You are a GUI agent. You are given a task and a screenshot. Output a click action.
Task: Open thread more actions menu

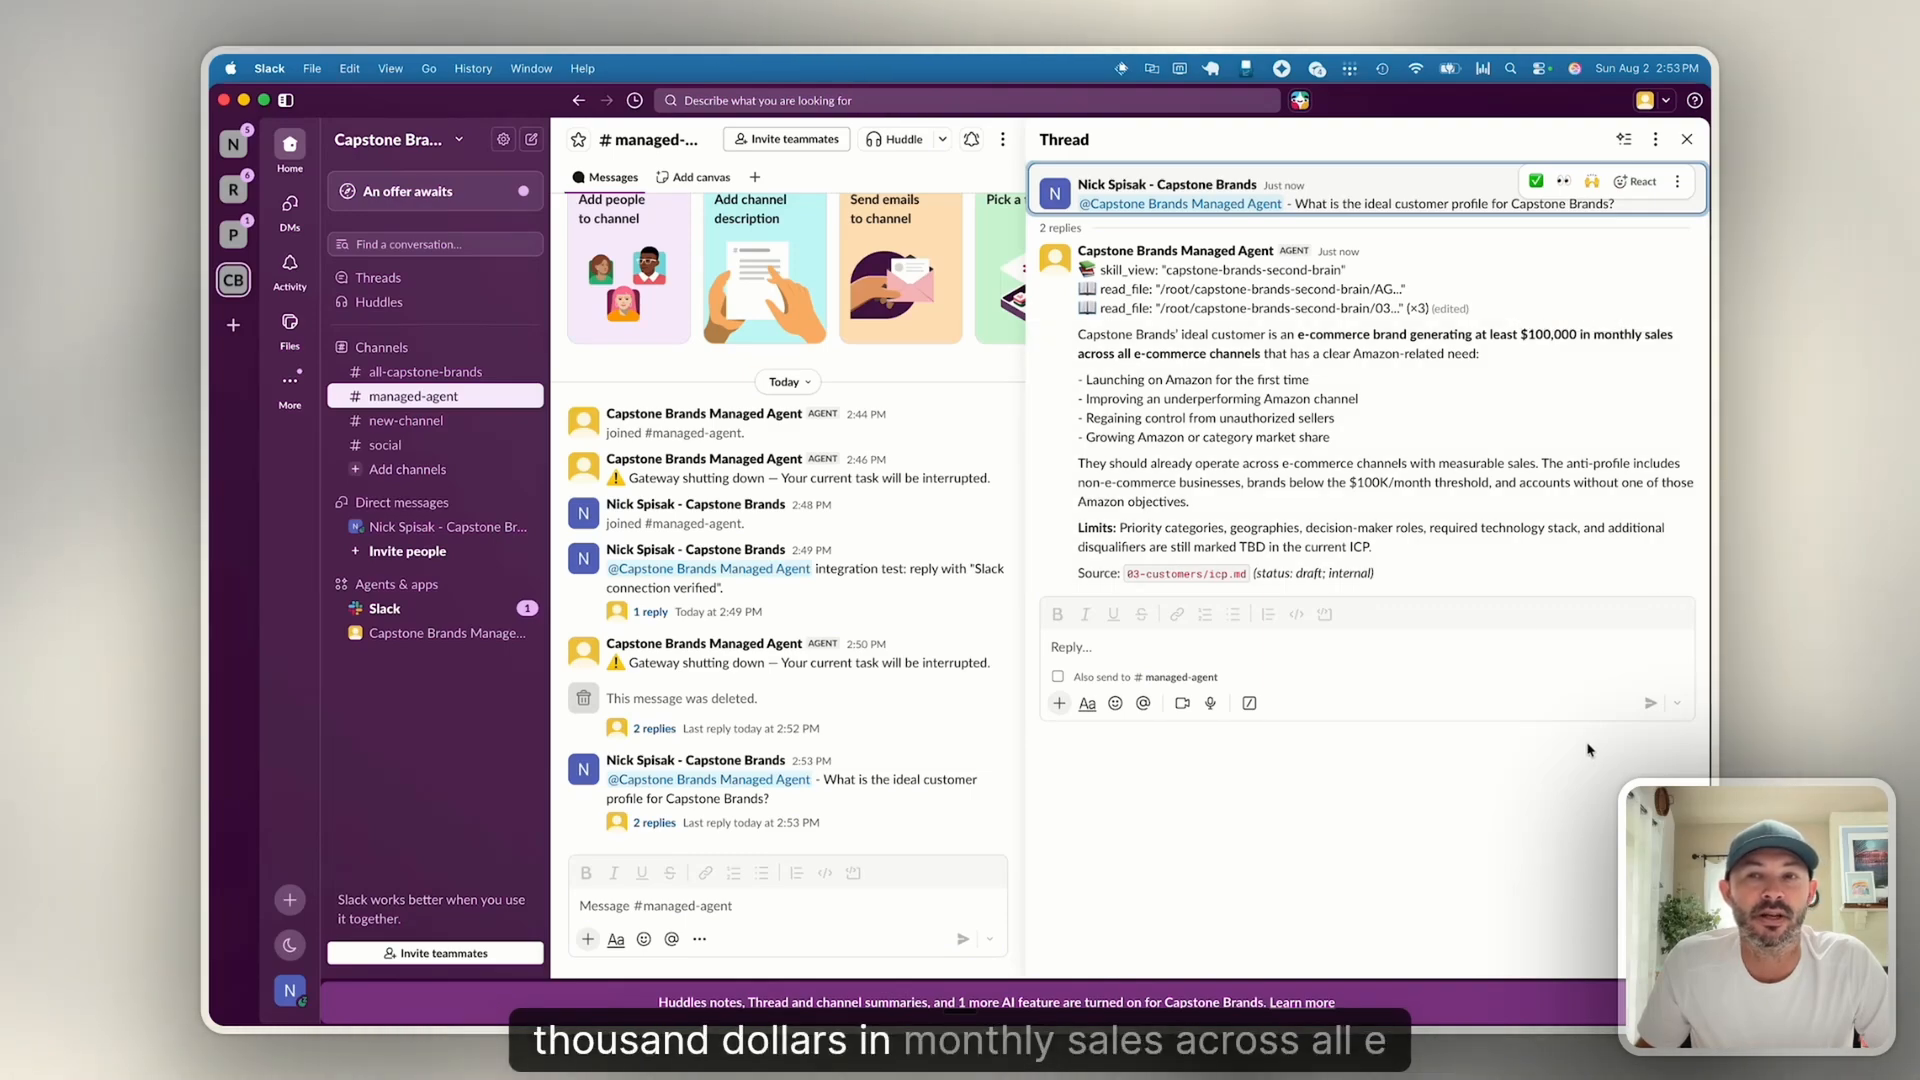1655,140
